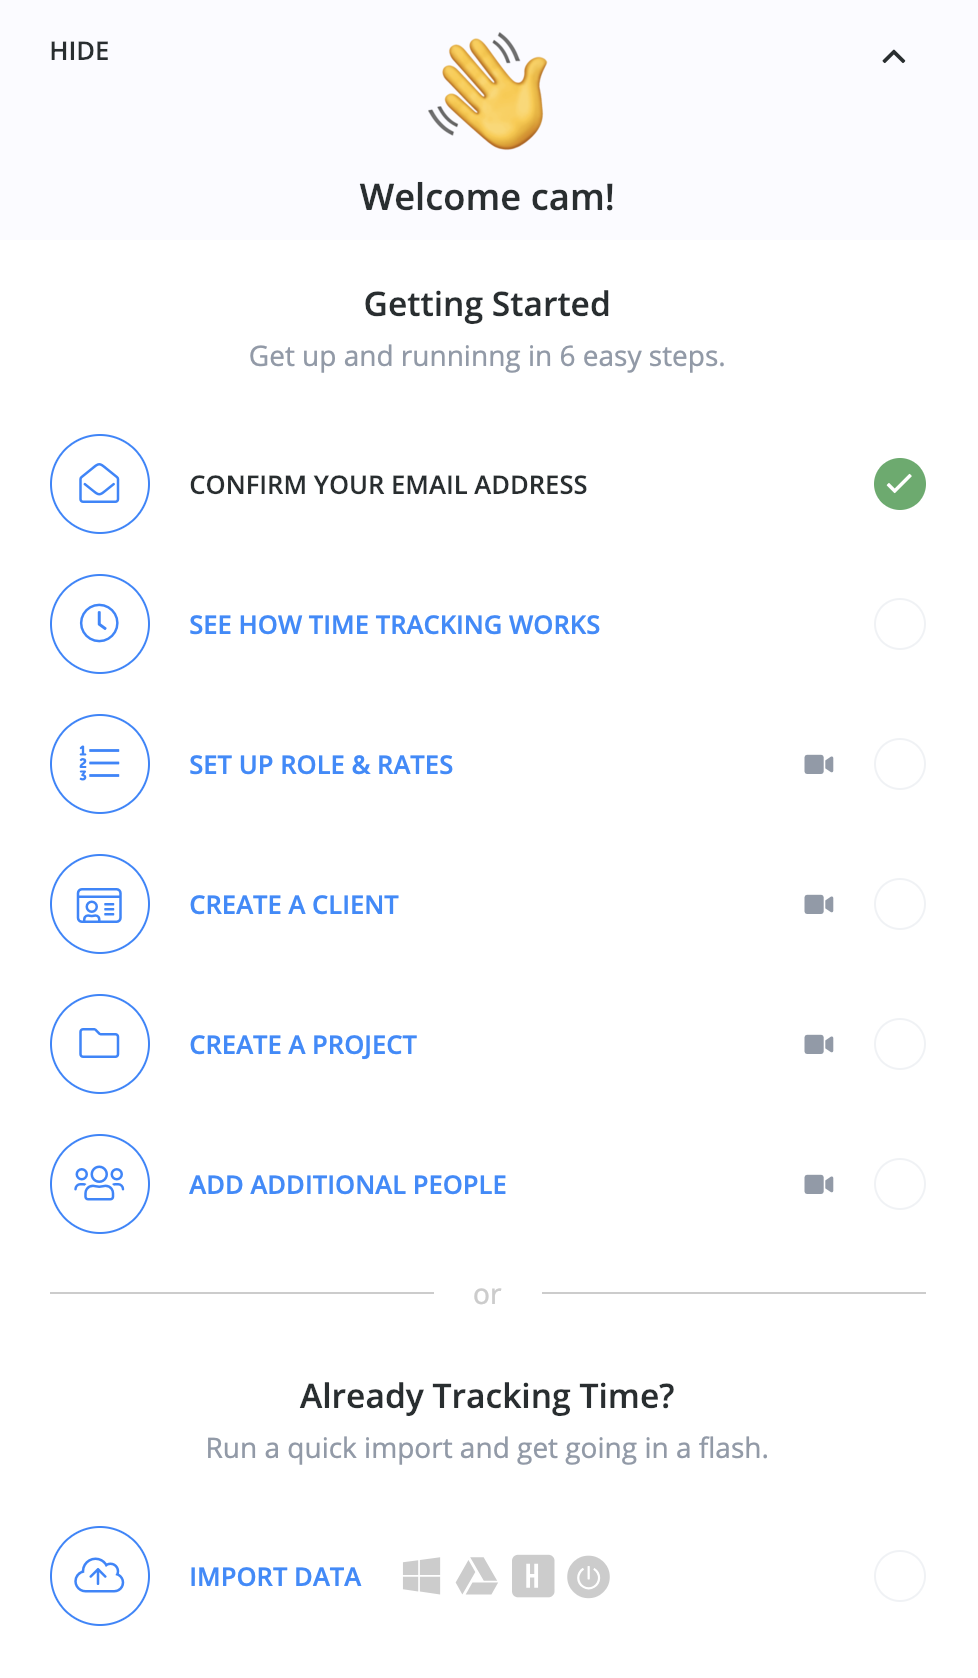This screenshot has width=978, height=1678.
Task: Play video for Create a Client
Action: tap(819, 905)
